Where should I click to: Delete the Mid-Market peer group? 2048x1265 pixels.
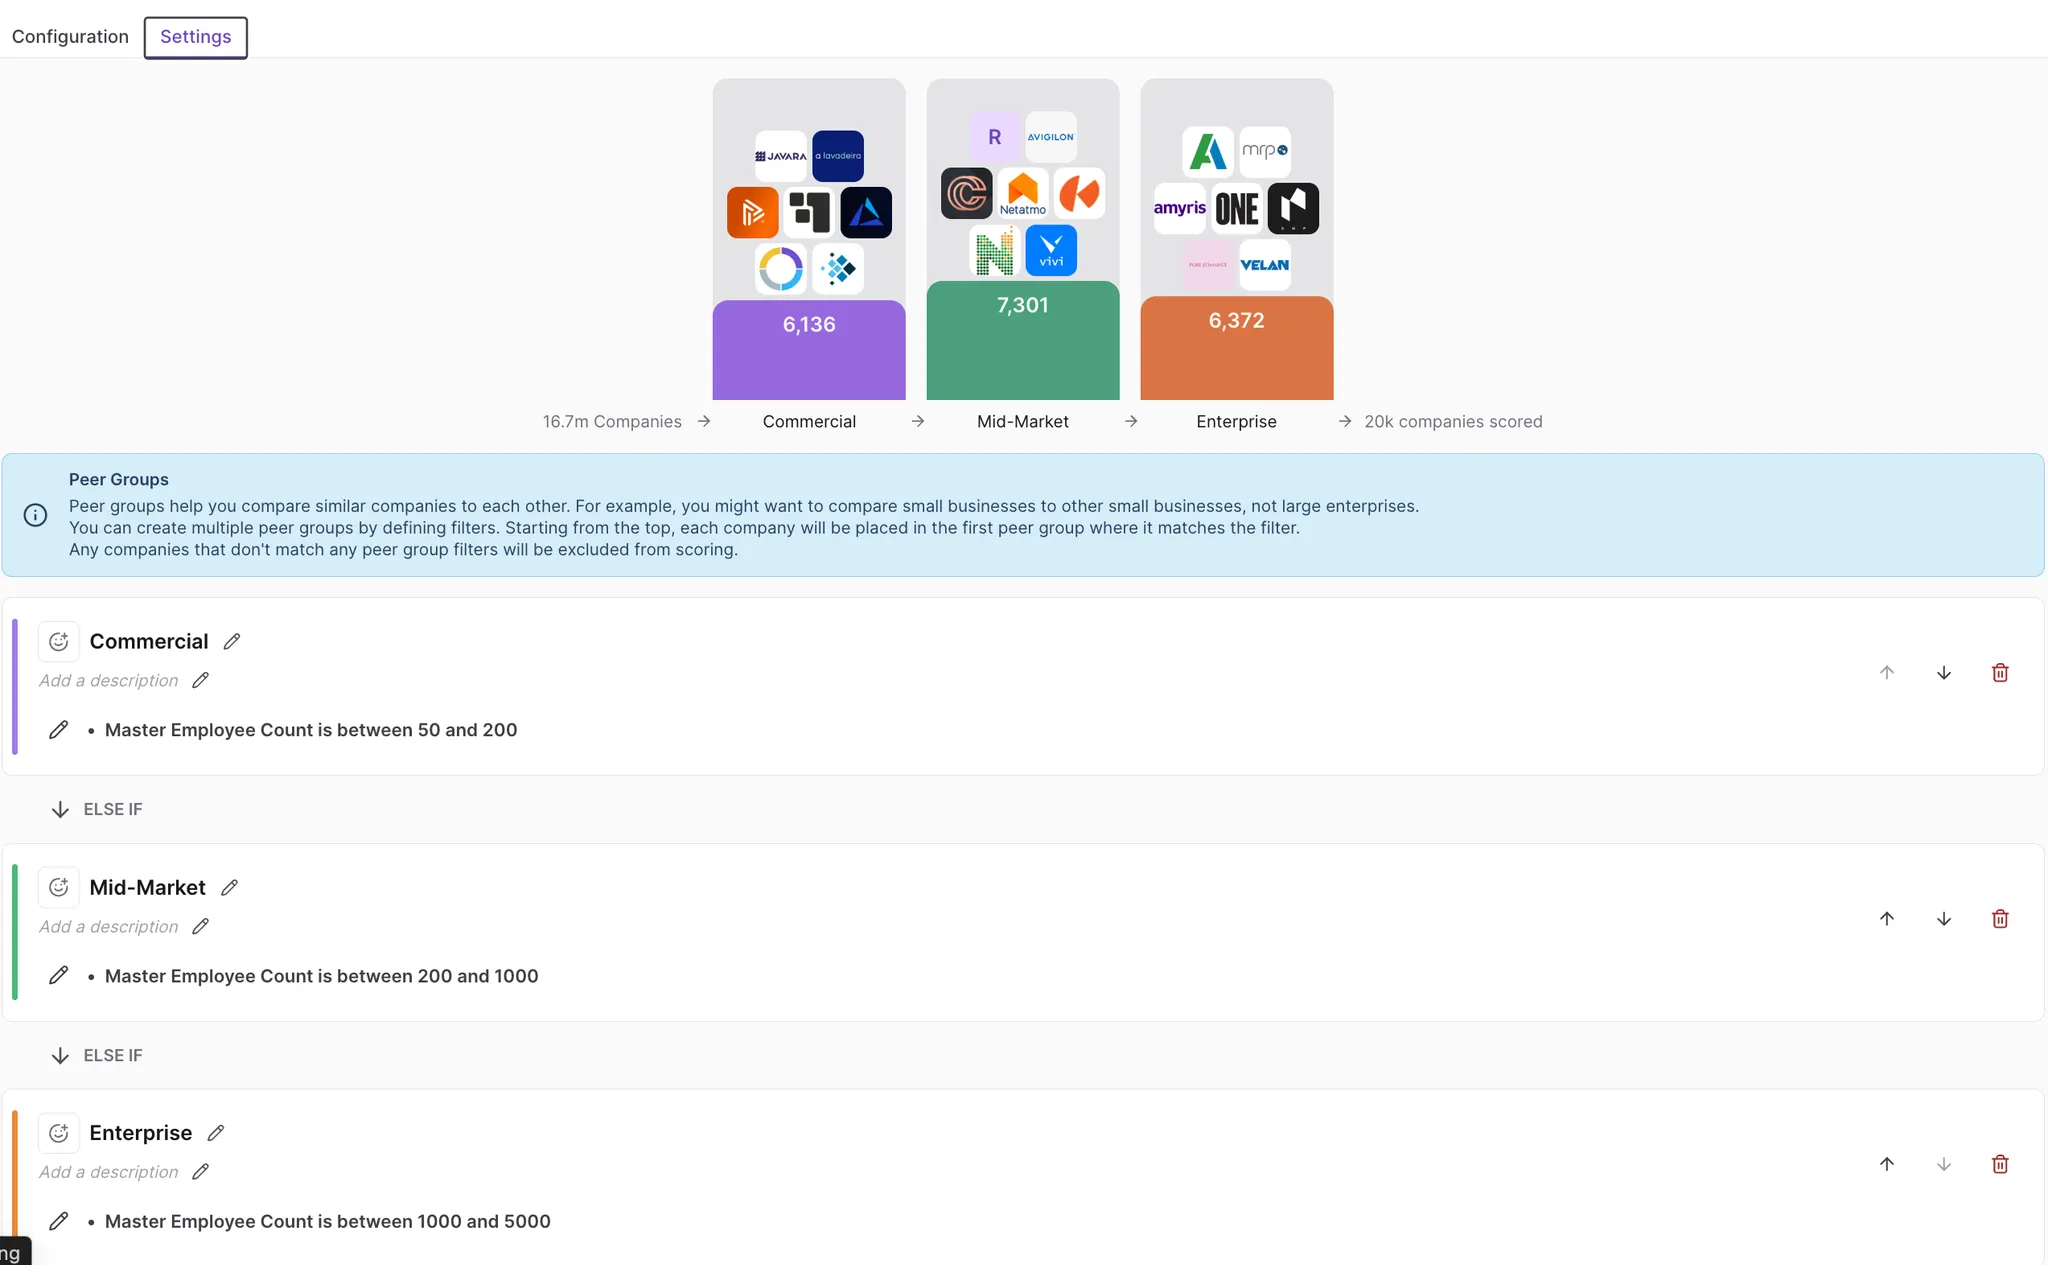(2000, 919)
